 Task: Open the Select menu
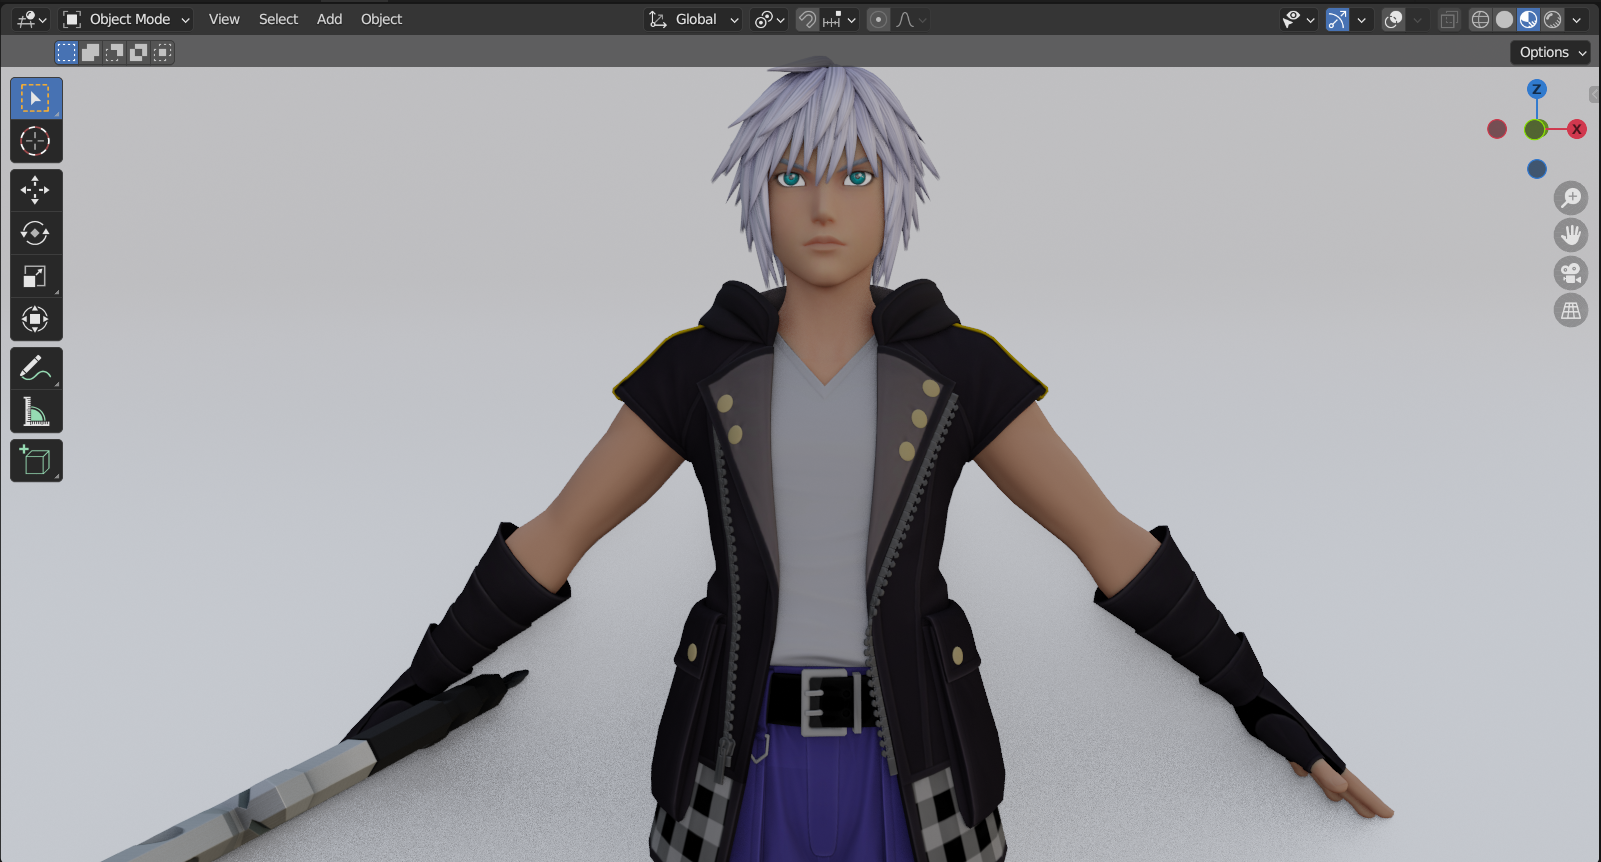[x=278, y=19]
